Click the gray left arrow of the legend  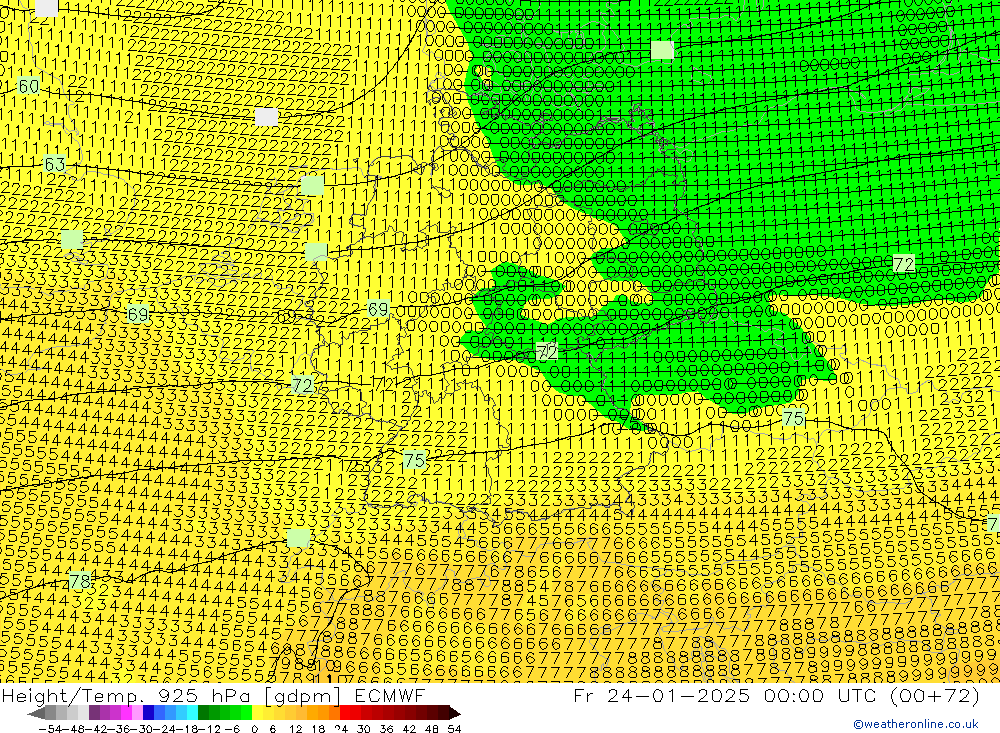(x=36, y=713)
